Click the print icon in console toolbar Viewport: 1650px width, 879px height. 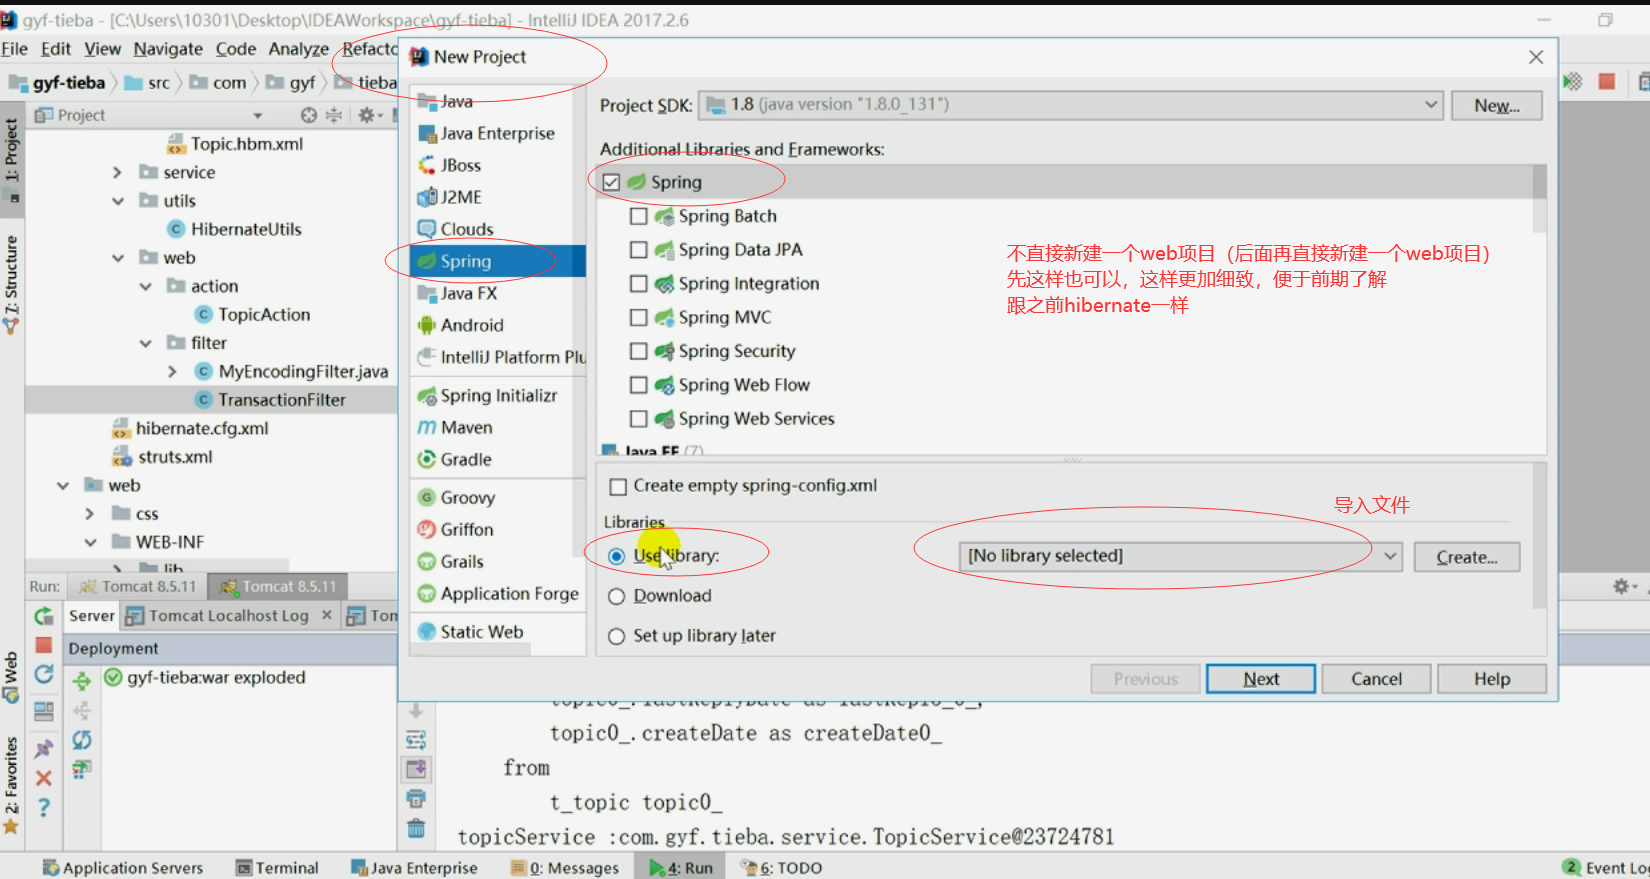tap(416, 799)
